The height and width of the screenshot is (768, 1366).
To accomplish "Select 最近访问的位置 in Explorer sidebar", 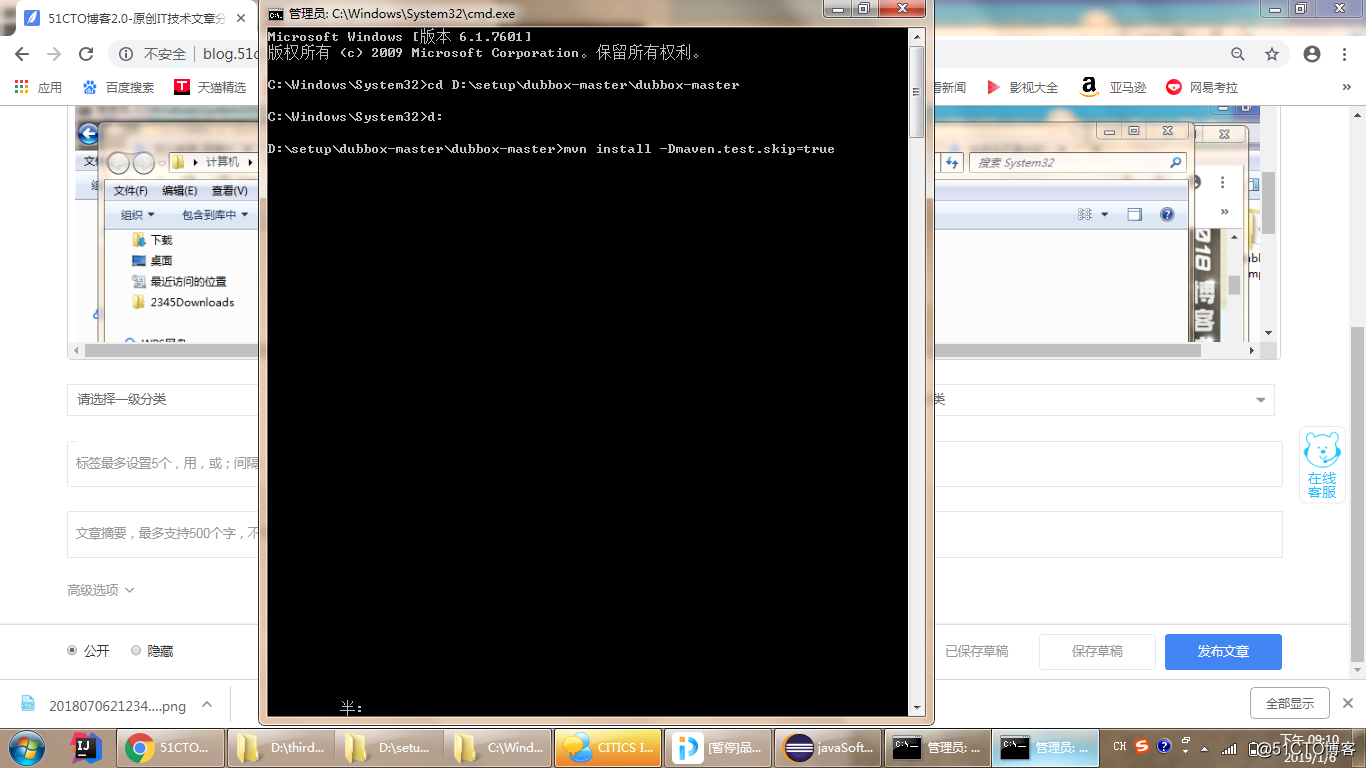I will pos(180,281).
